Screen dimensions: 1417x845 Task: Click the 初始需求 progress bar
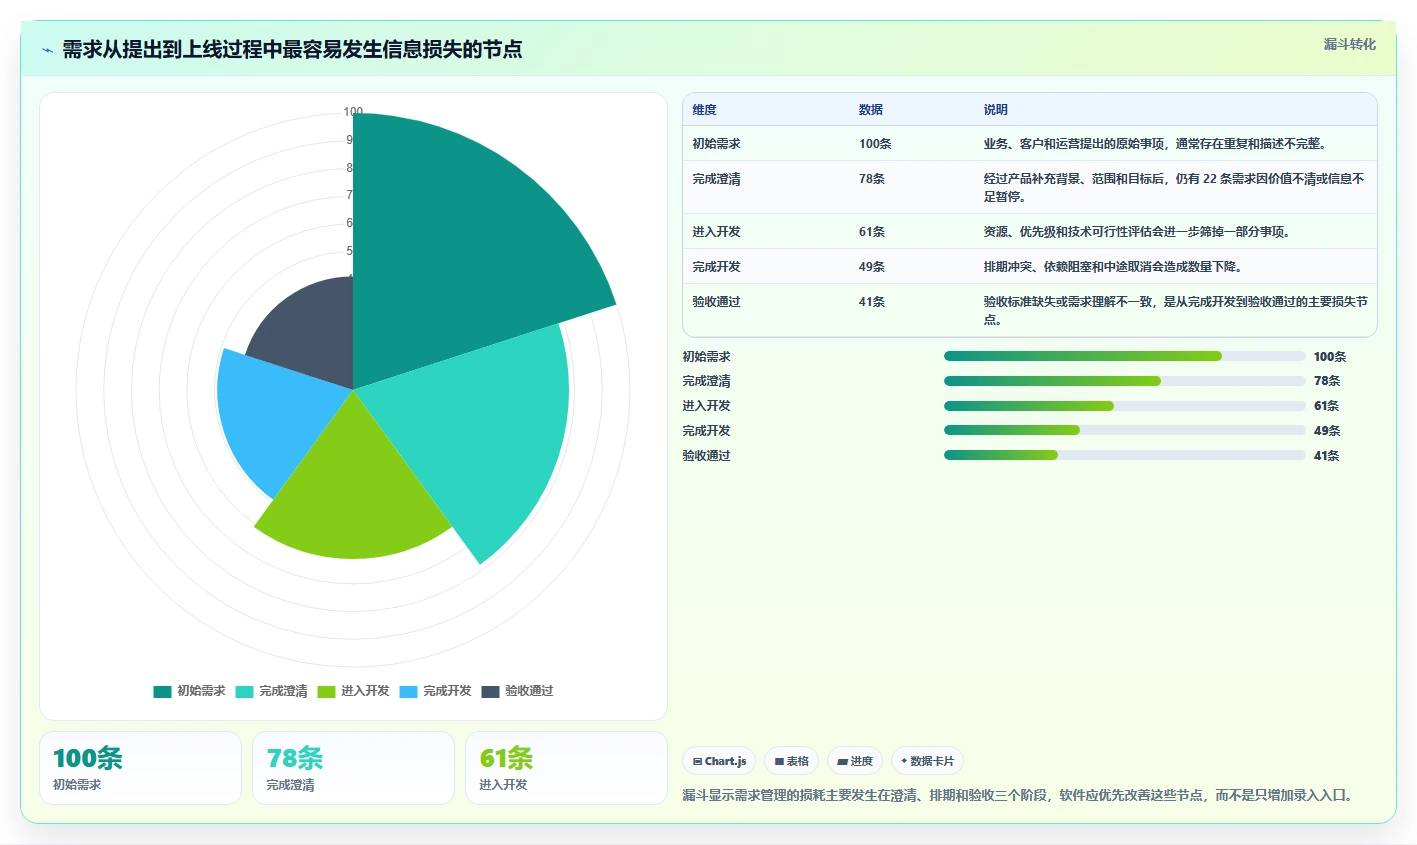[x=1125, y=357]
